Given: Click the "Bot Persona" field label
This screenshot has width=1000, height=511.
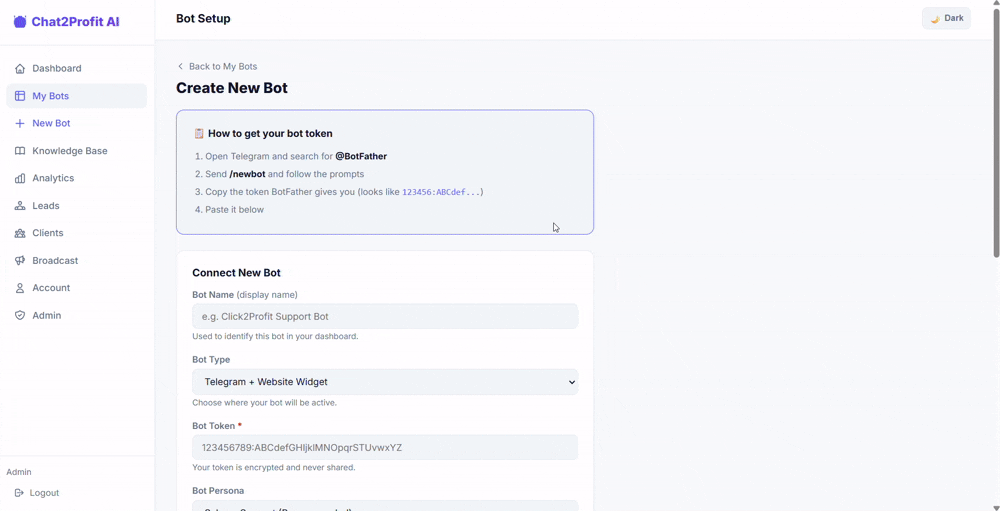Looking at the screenshot, I should tap(218, 491).
